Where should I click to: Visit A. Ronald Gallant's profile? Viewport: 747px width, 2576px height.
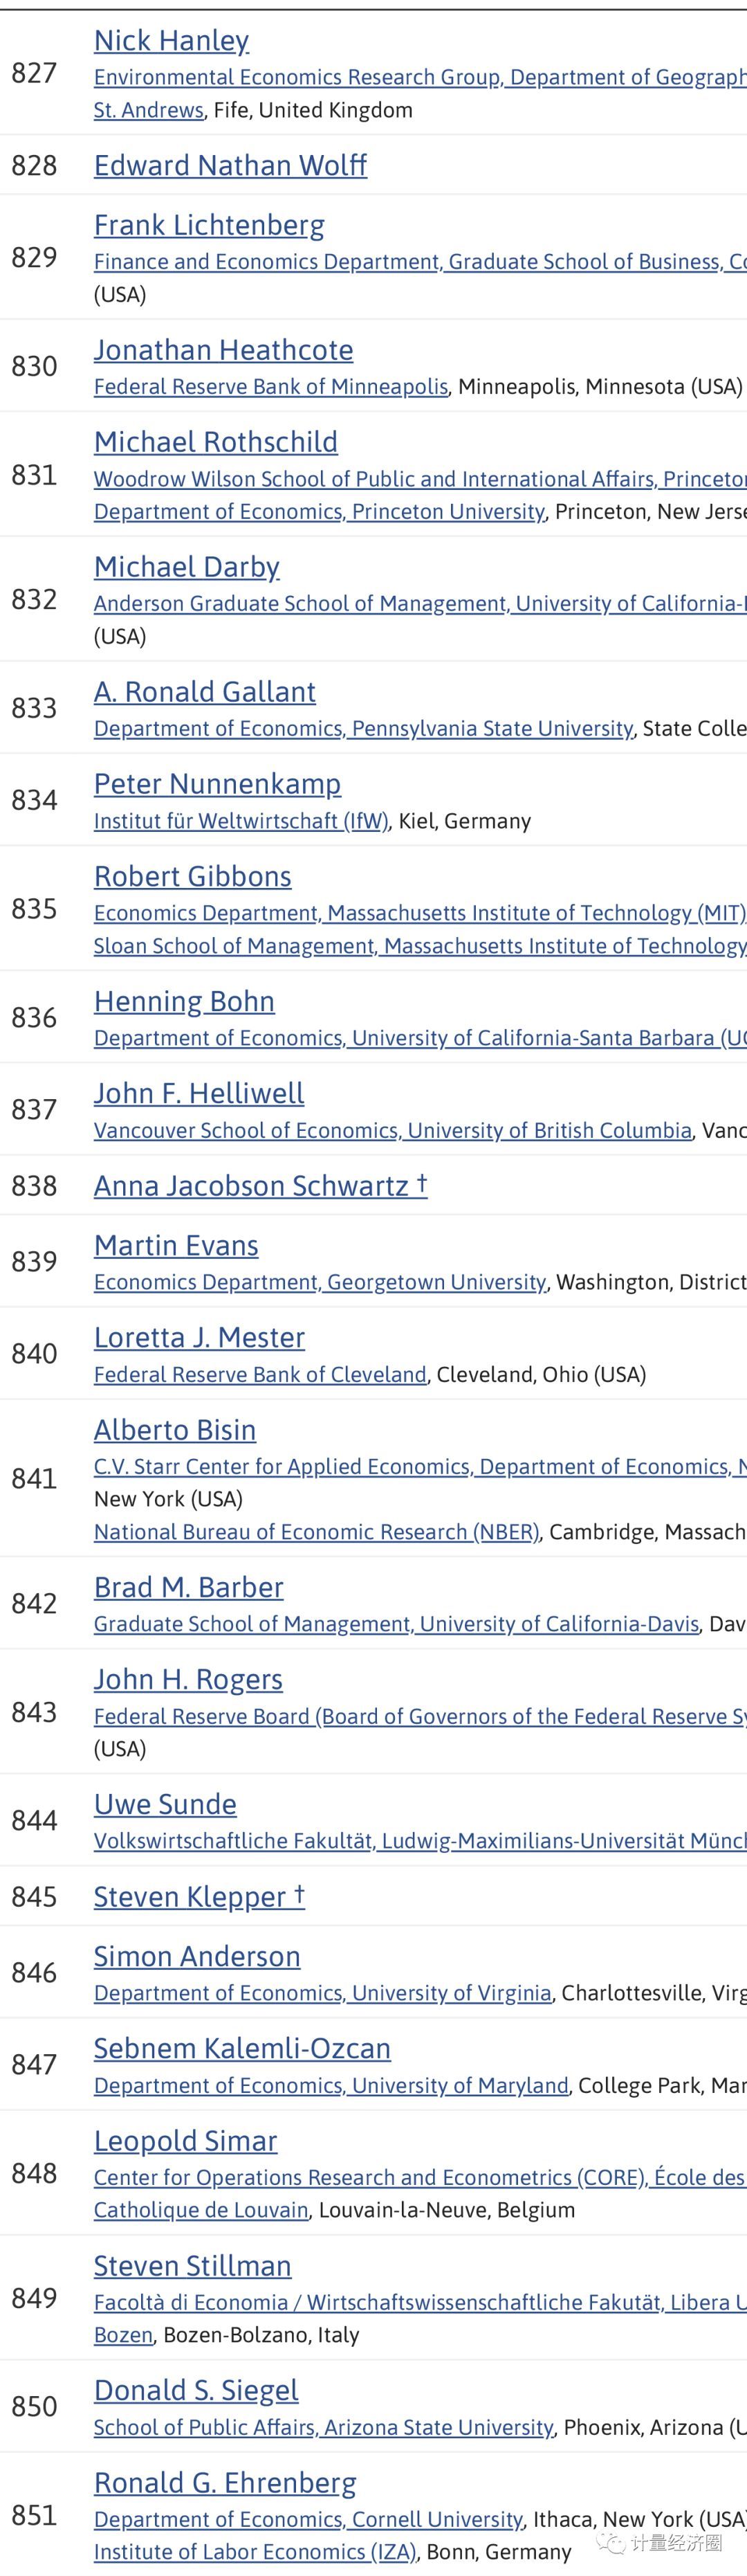tap(204, 692)
